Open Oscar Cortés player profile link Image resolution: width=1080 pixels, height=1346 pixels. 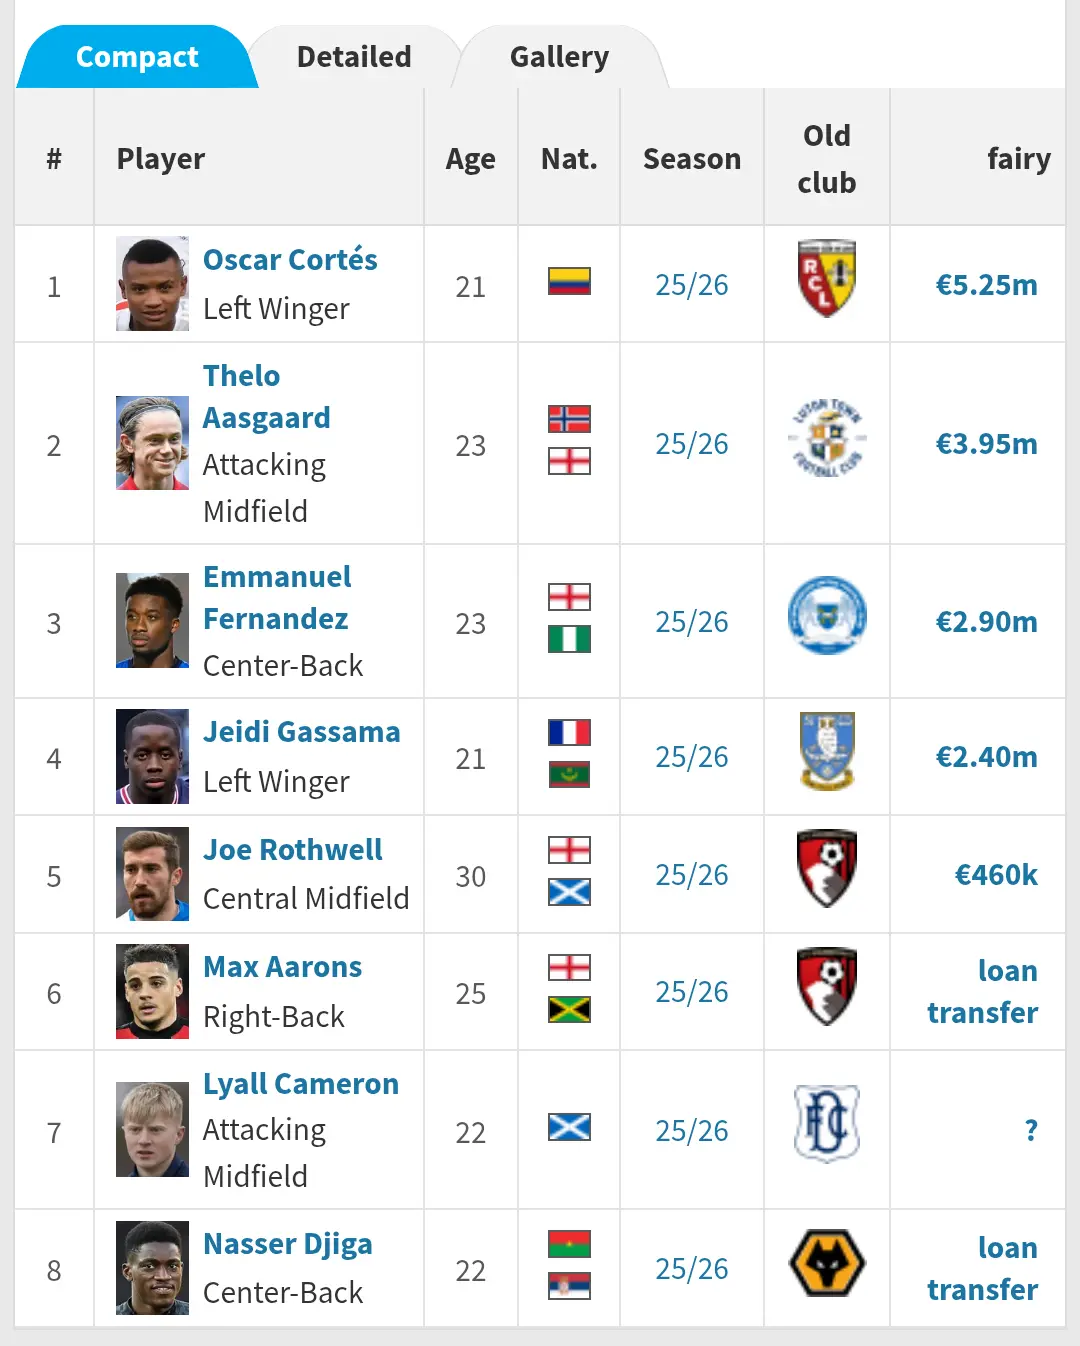[290, 260]
